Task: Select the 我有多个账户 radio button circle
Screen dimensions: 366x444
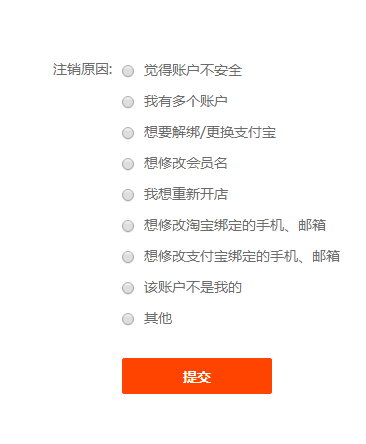Action: tap(128, 102)
